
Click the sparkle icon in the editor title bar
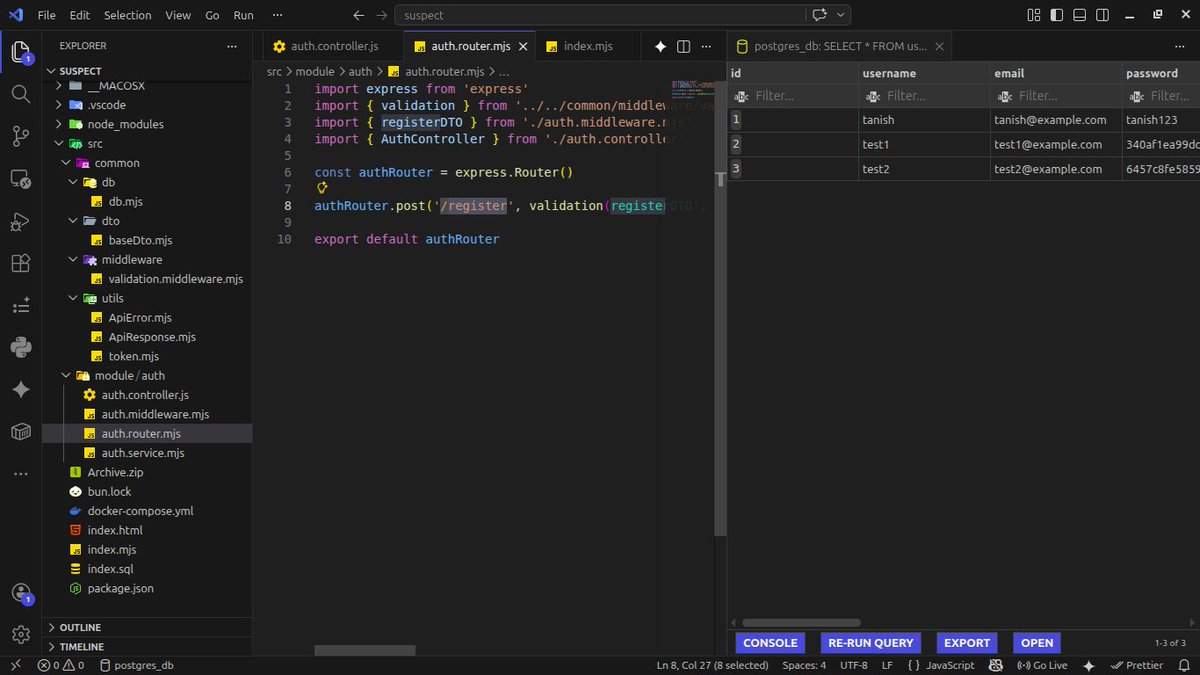[660, 46]
